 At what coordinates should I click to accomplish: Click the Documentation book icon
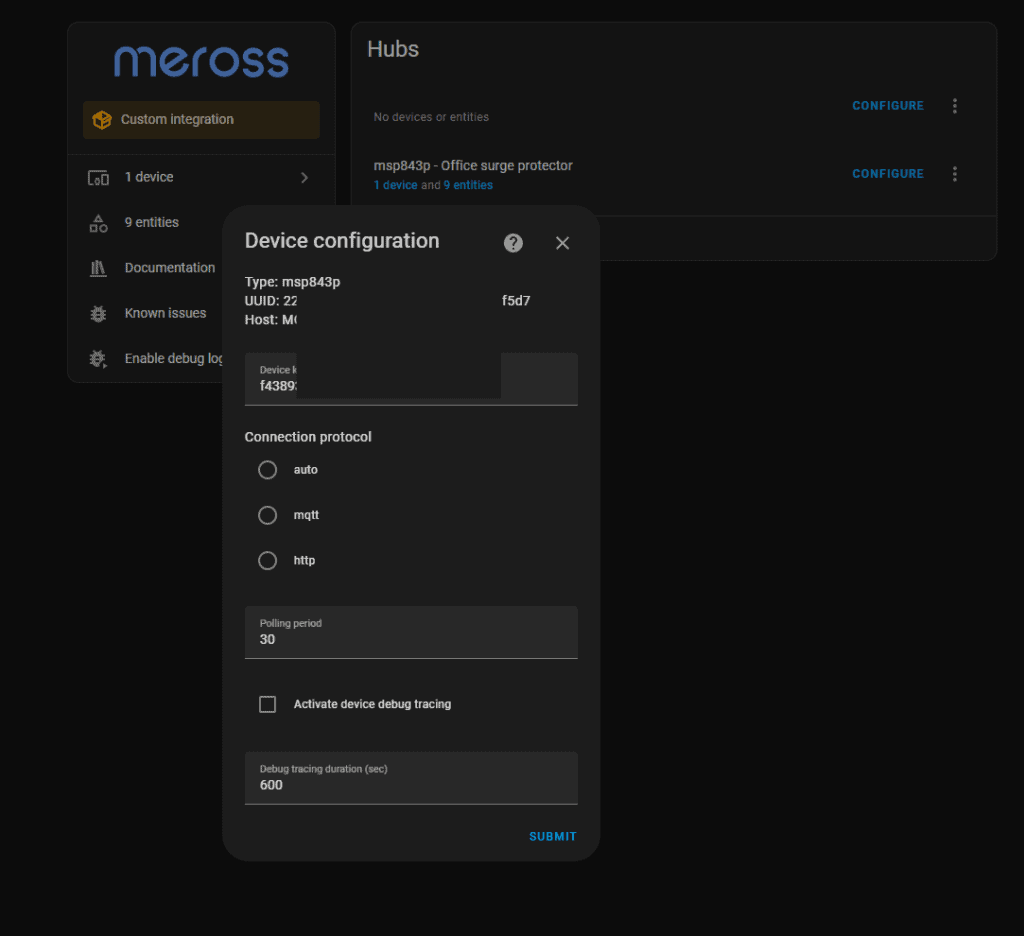pyautogui.click(x=98, y=268)
